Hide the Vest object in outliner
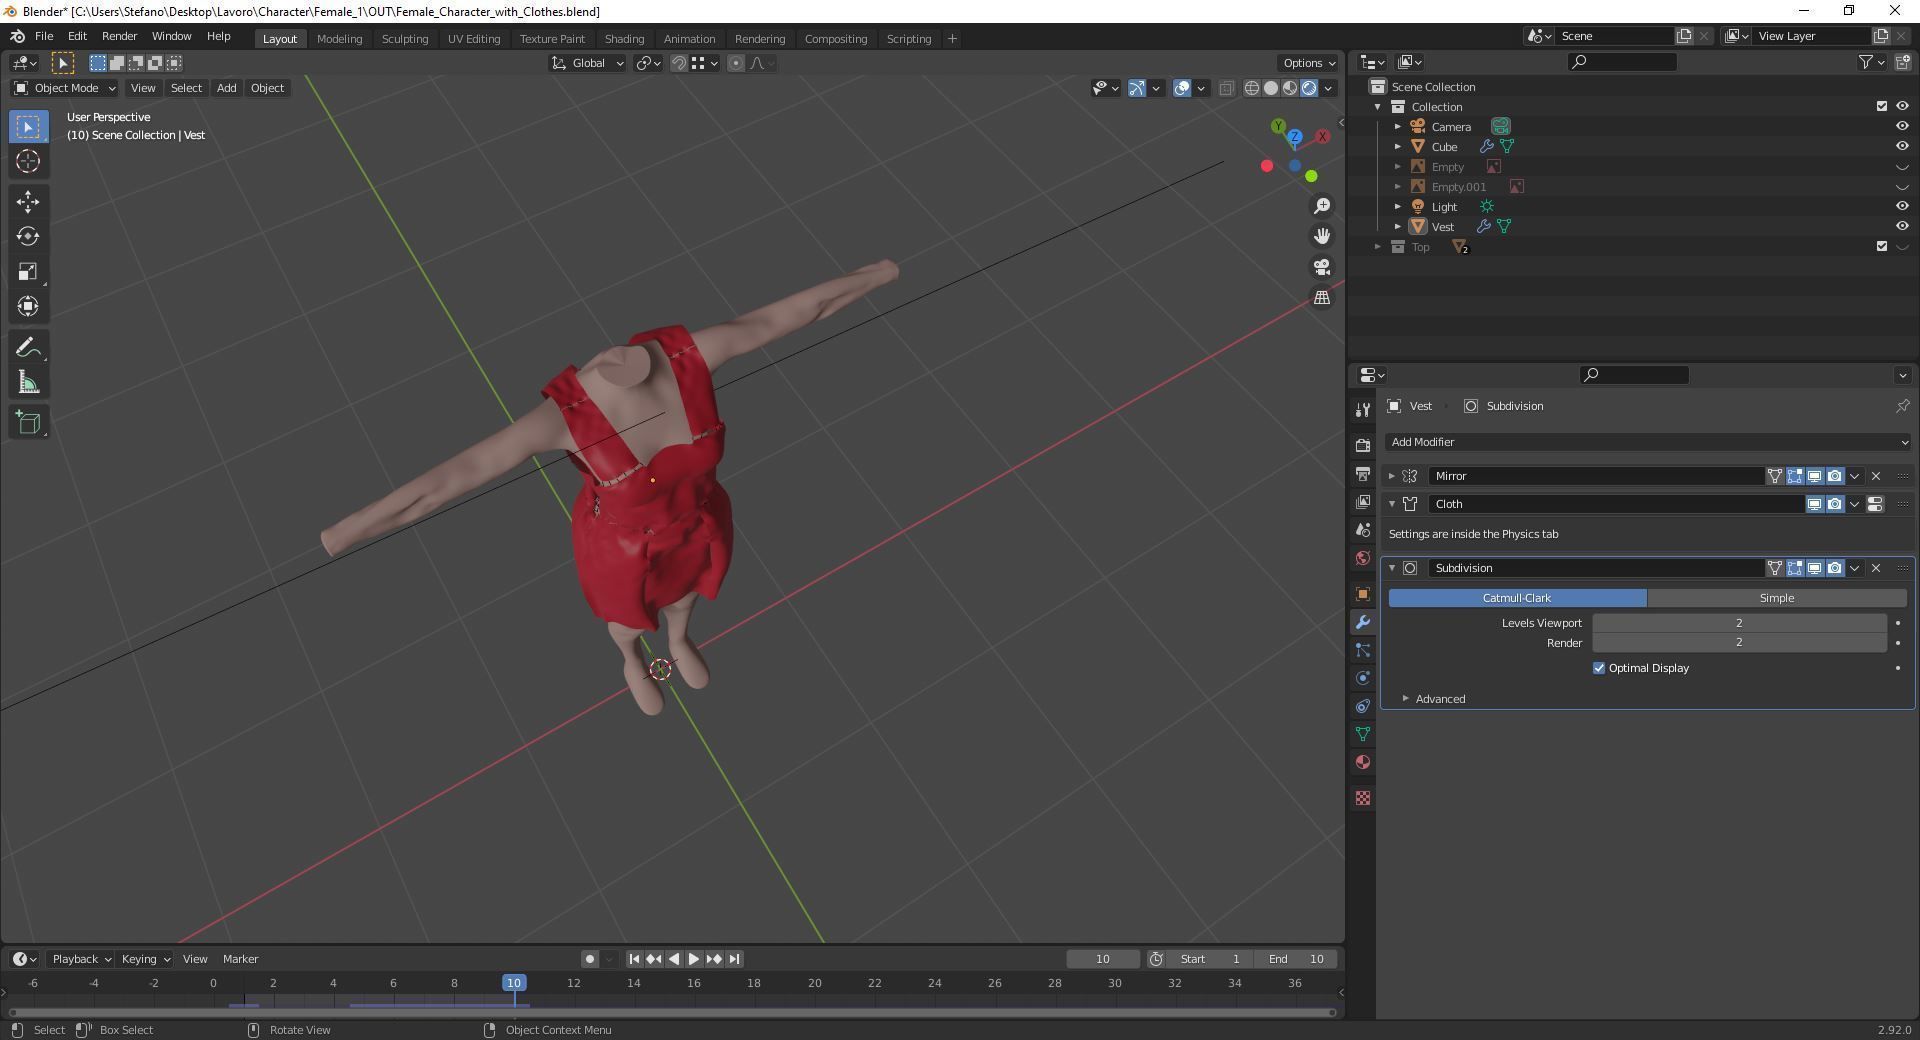 [1902, 227]
